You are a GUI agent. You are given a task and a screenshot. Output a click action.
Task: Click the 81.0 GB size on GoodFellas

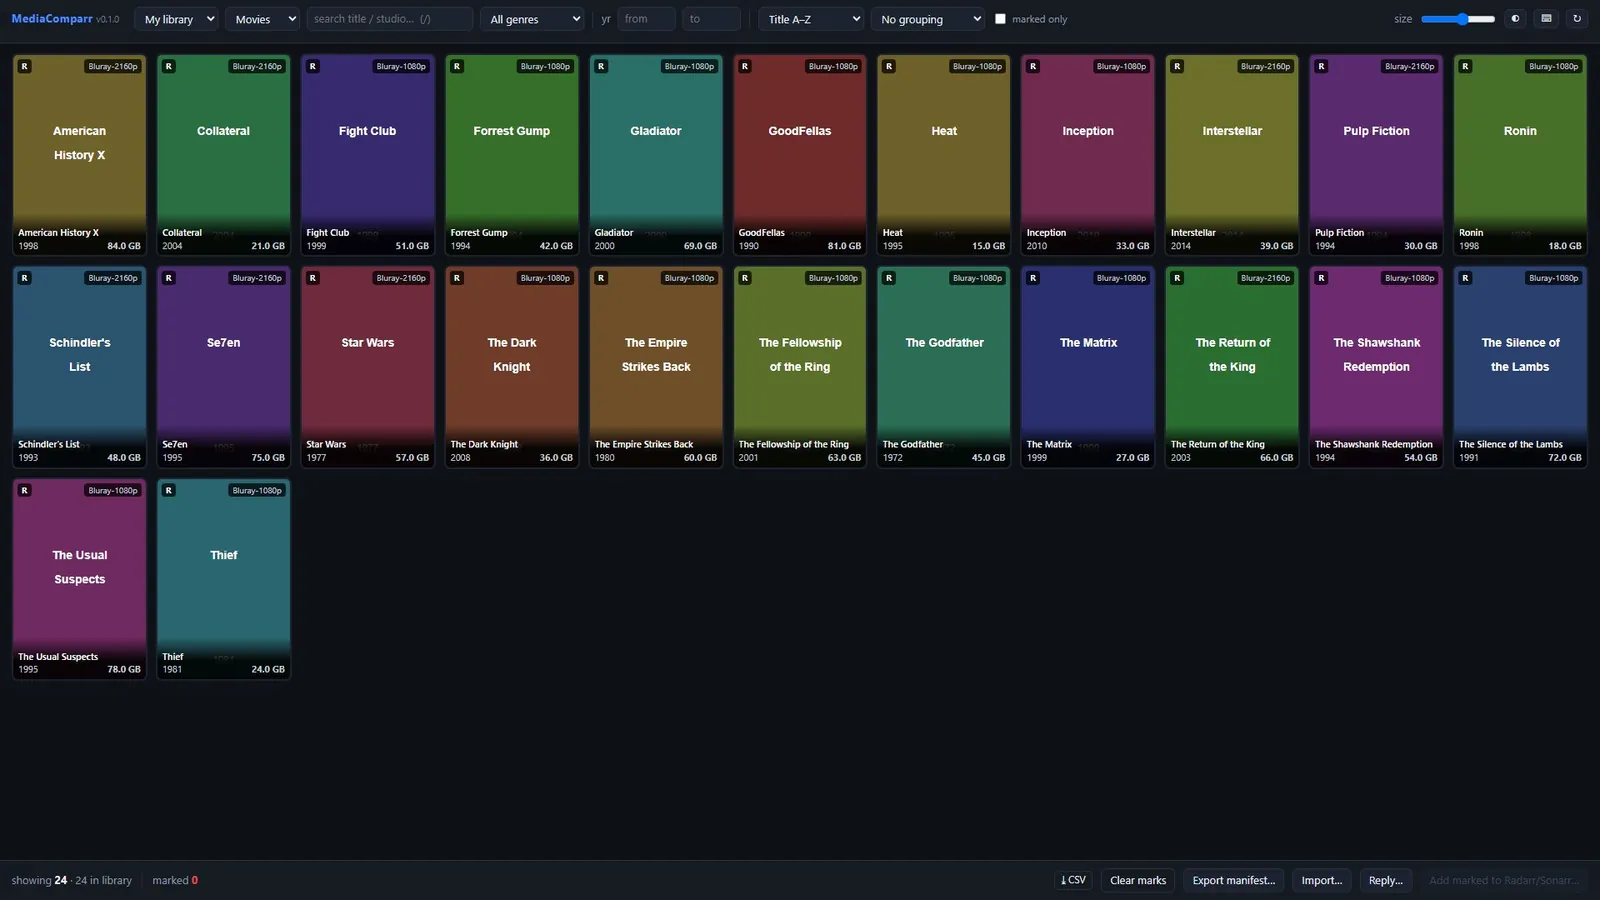pyautogui.click(x=844, y=246)
